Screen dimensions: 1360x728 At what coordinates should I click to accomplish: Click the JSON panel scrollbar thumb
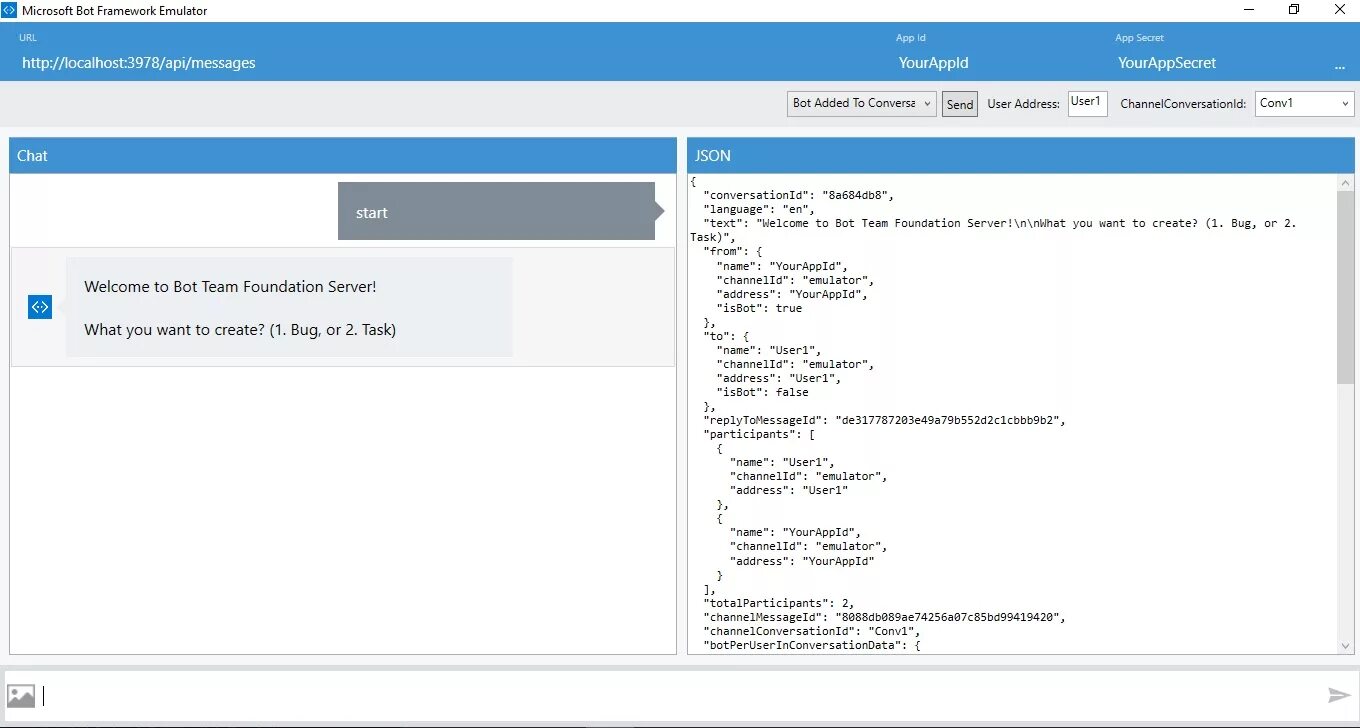pyautogui.click(x=1345, y=287)
